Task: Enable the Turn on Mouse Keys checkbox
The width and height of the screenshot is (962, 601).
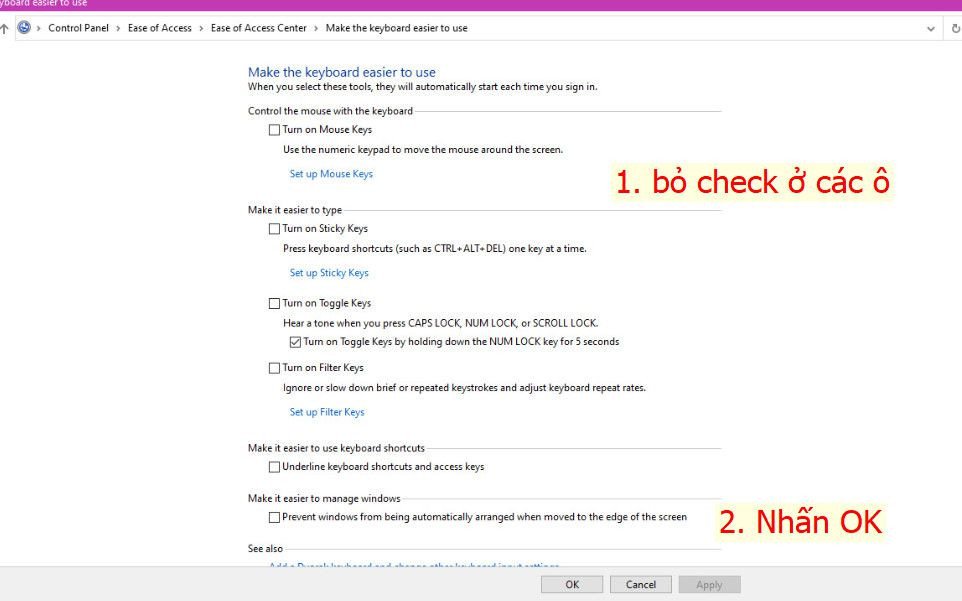Action: tap(274, 130)
